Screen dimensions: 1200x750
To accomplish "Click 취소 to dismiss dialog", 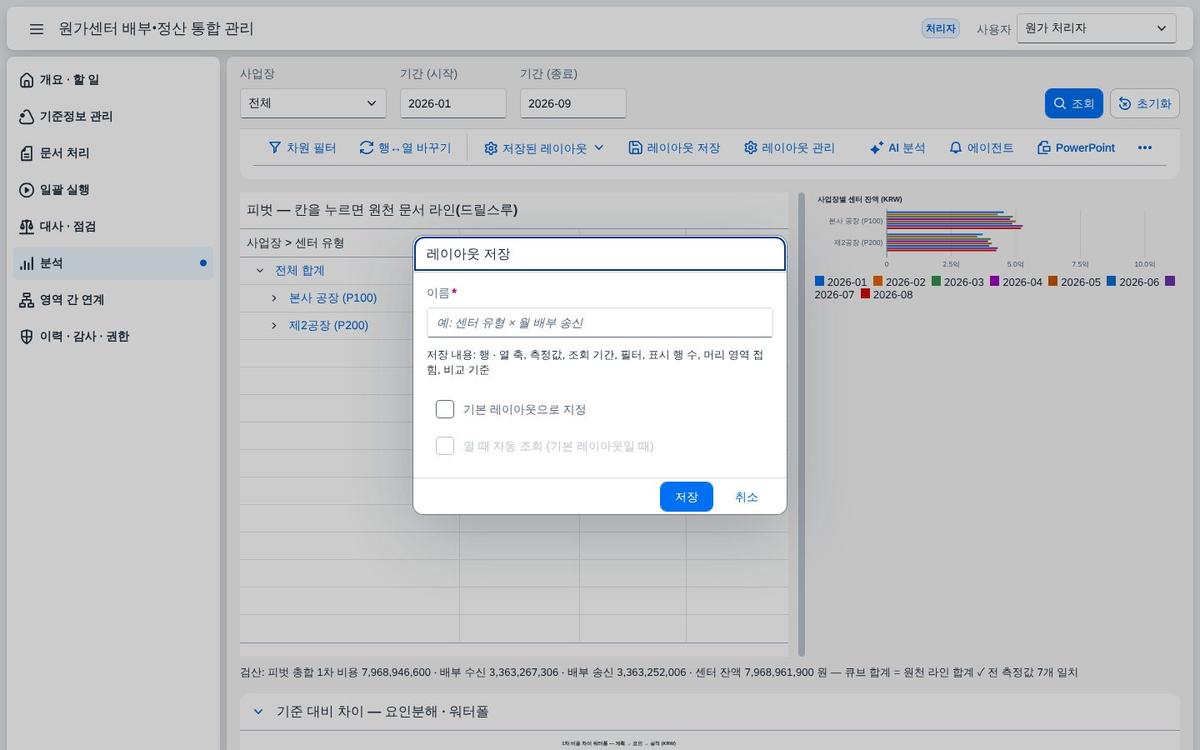I will click(x=746, y=497).
